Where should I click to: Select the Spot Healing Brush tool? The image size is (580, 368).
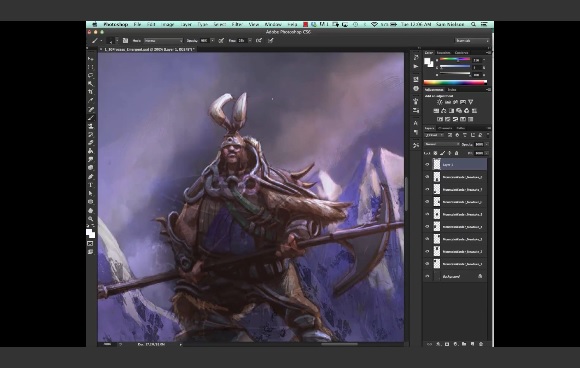[x=90, y=109]
